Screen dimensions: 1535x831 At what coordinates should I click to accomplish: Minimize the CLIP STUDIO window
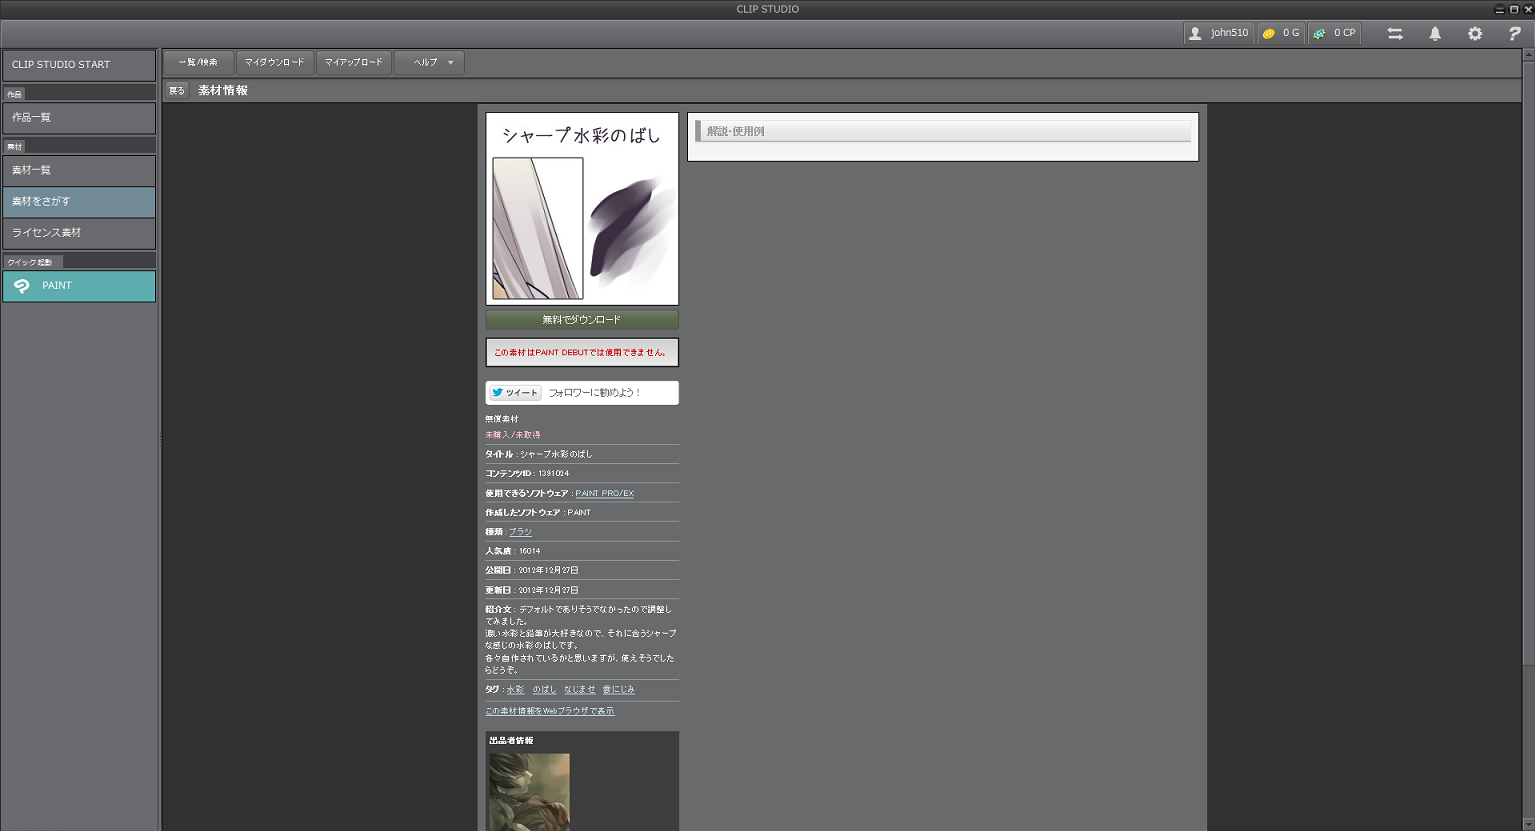coord(1499,9)
